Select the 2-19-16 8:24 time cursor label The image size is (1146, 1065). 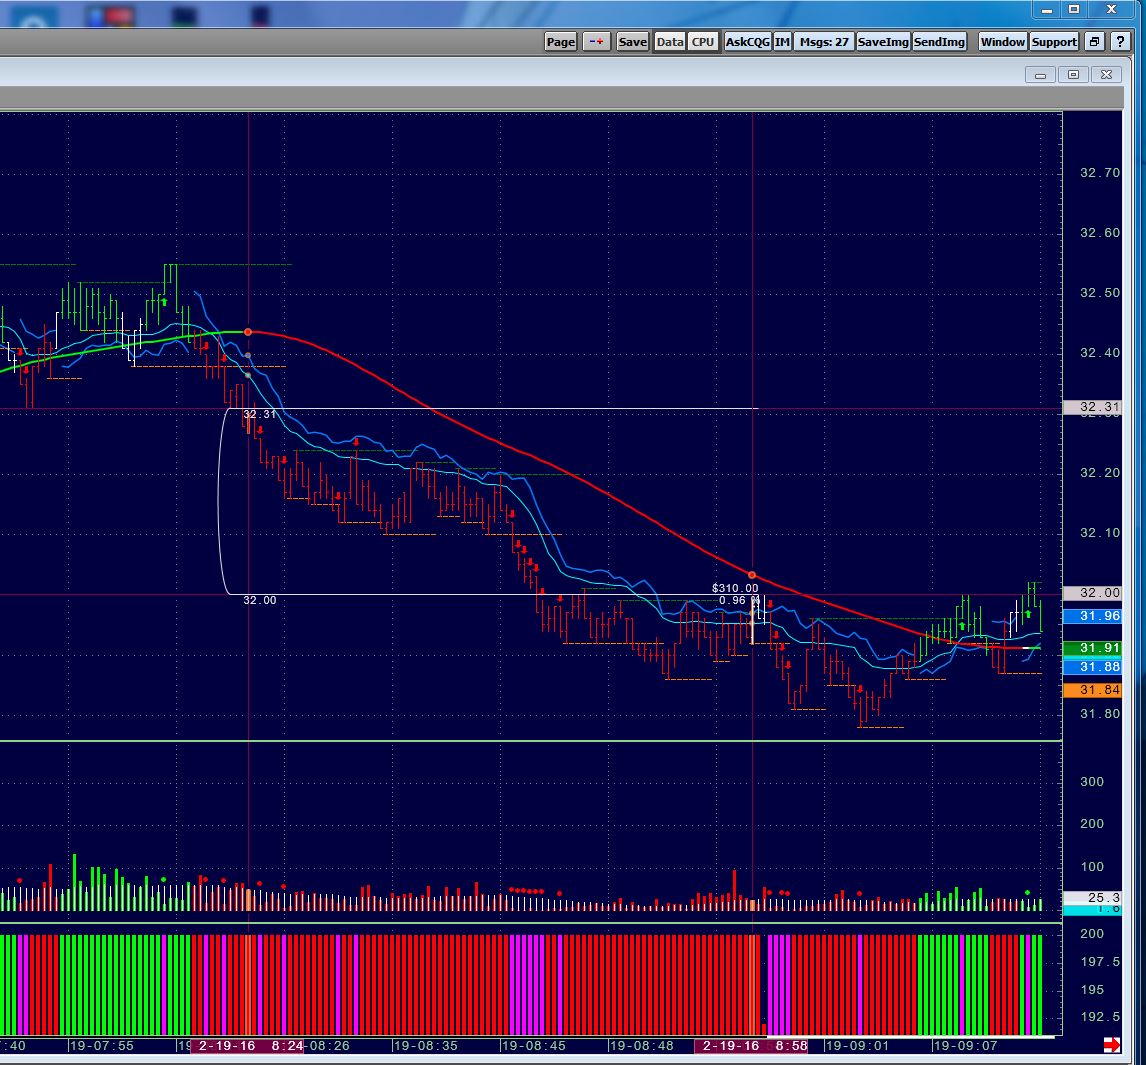tap(248, 1046)
